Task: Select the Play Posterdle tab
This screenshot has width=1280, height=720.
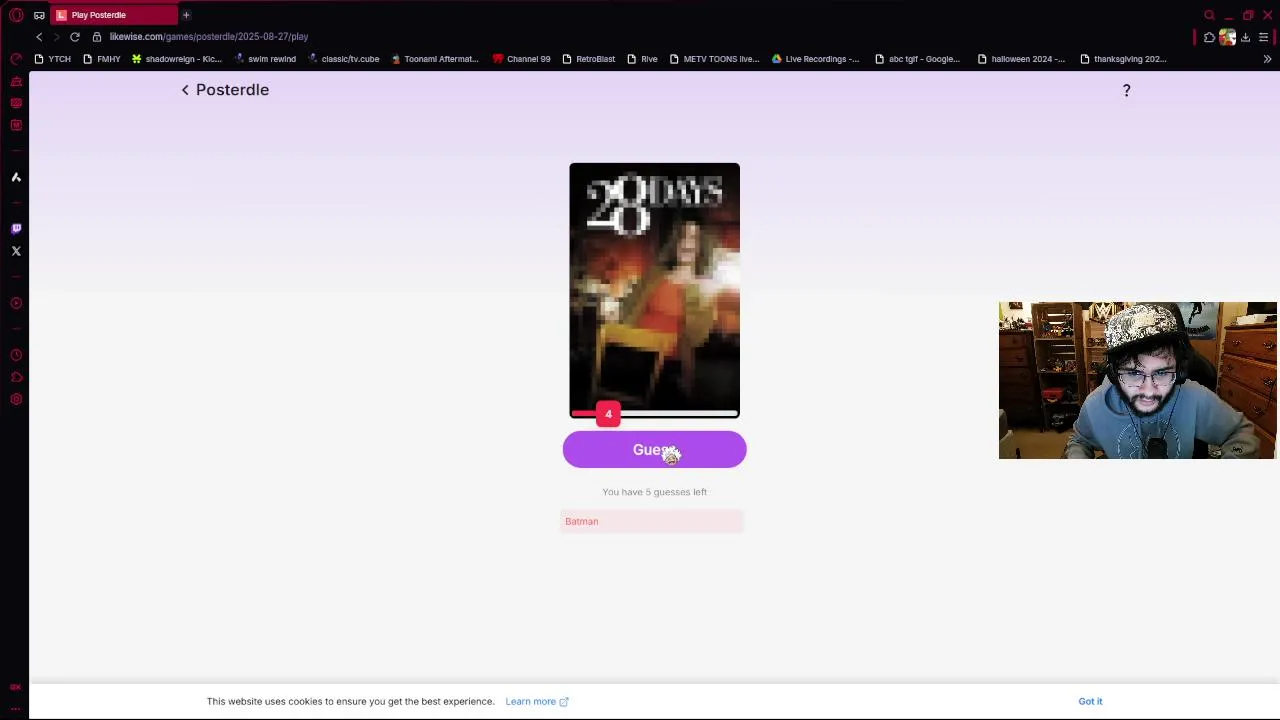Action: [x=113, y=15]
